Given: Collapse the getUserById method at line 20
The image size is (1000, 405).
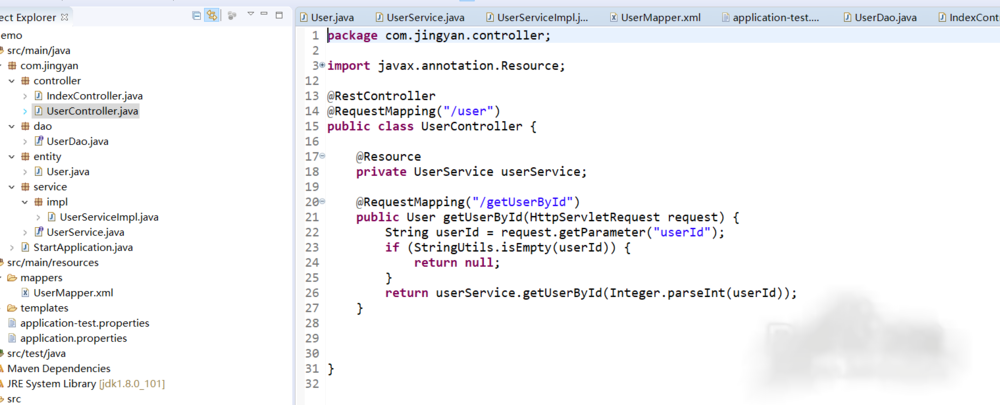Looking at the screenshot, I should pyautogui.click(x=322, y=202).
